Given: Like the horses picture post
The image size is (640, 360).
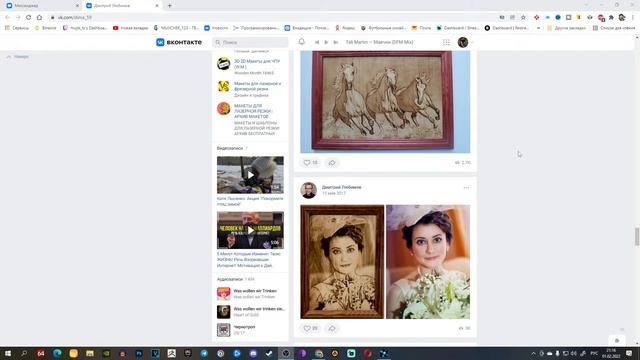Looking at the screenshot, I should (x=310, y=162).
